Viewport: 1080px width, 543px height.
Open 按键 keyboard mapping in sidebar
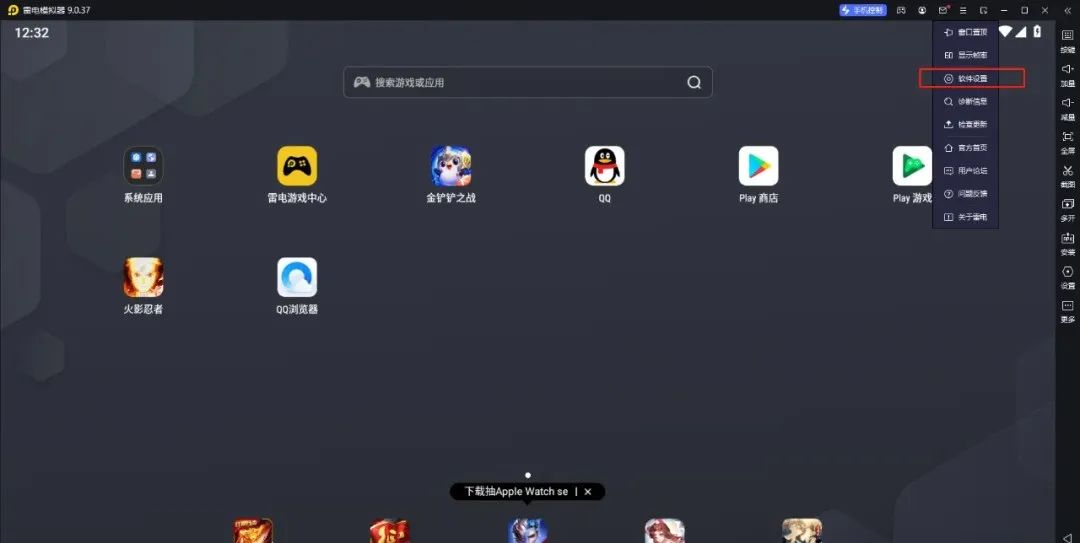(x=1068, y=41)
